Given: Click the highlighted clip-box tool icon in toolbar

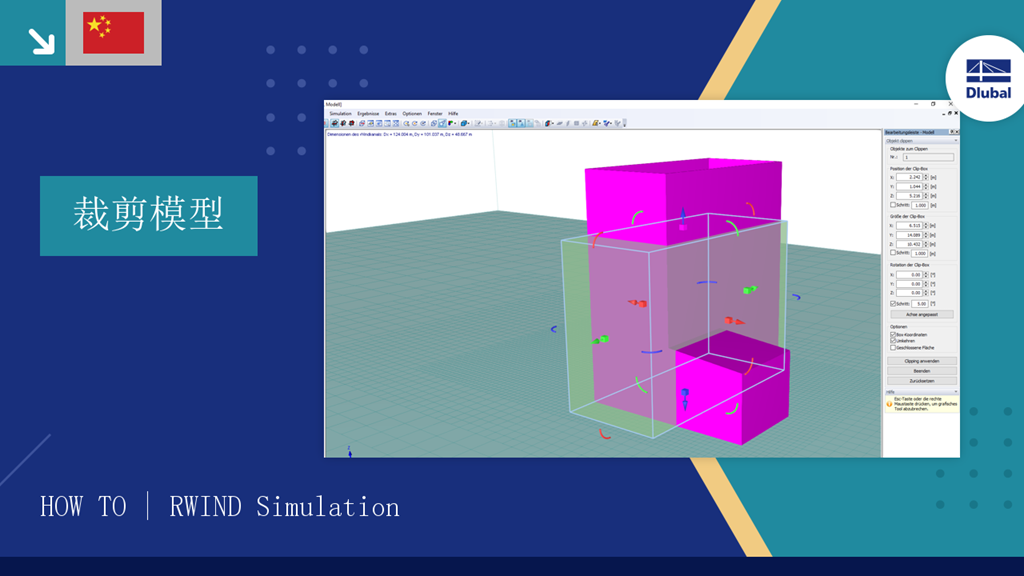Looking at the screenshot, I should tap(442, 123).
